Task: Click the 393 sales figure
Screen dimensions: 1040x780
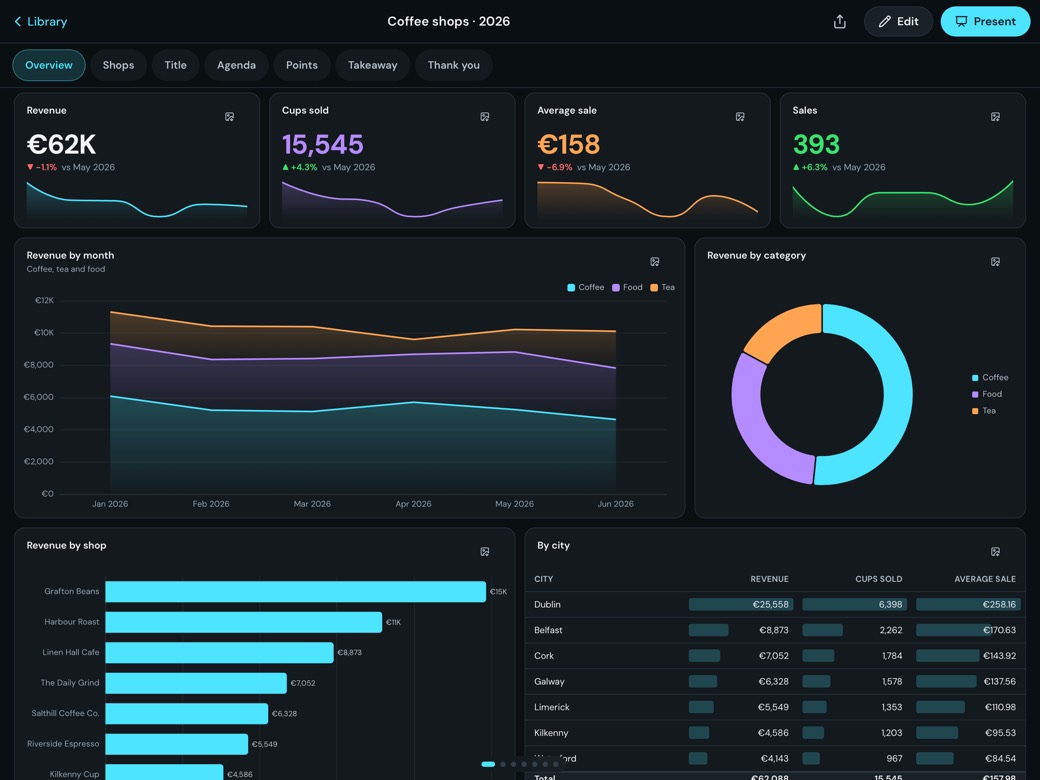Action: pyautogui.click(x=816, y=145)
